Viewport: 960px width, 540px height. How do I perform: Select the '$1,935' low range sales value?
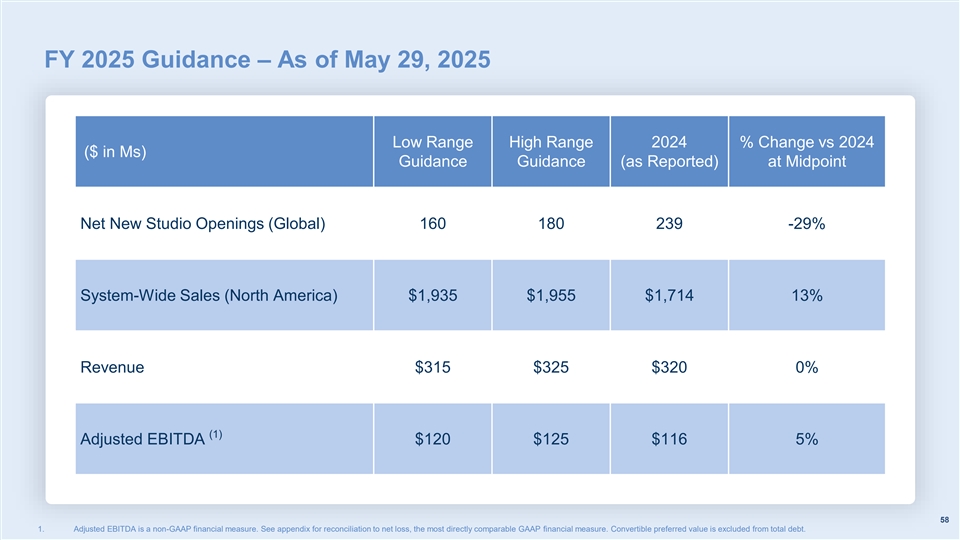432,296
